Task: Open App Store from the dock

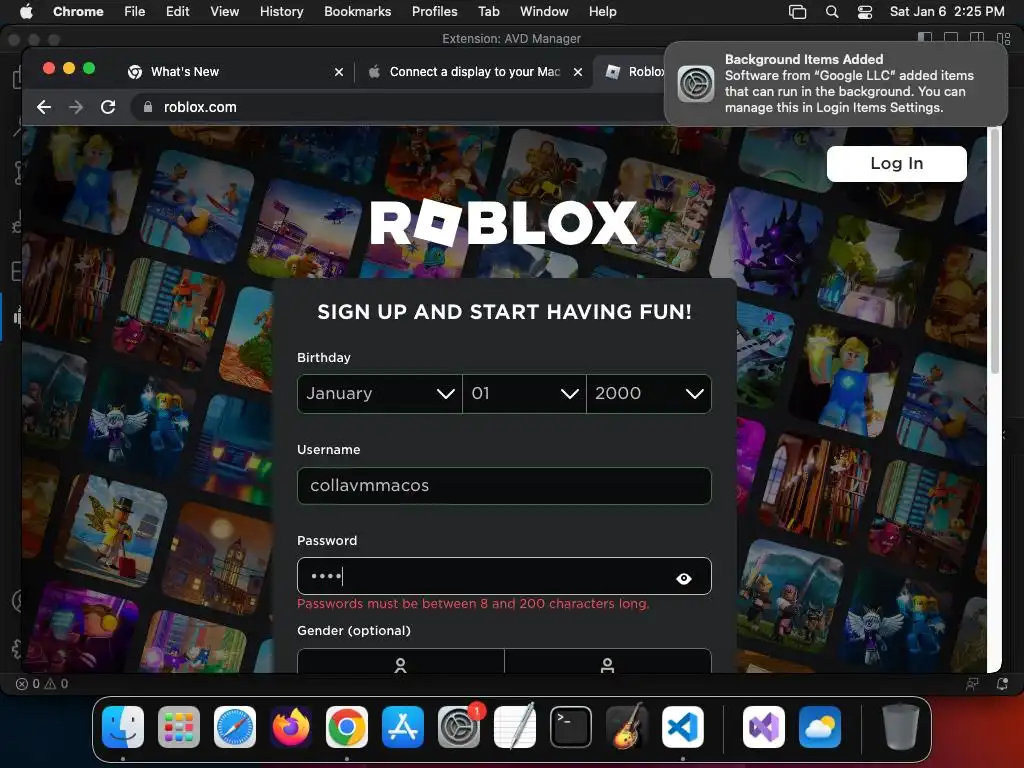Action: click(402, 727)
